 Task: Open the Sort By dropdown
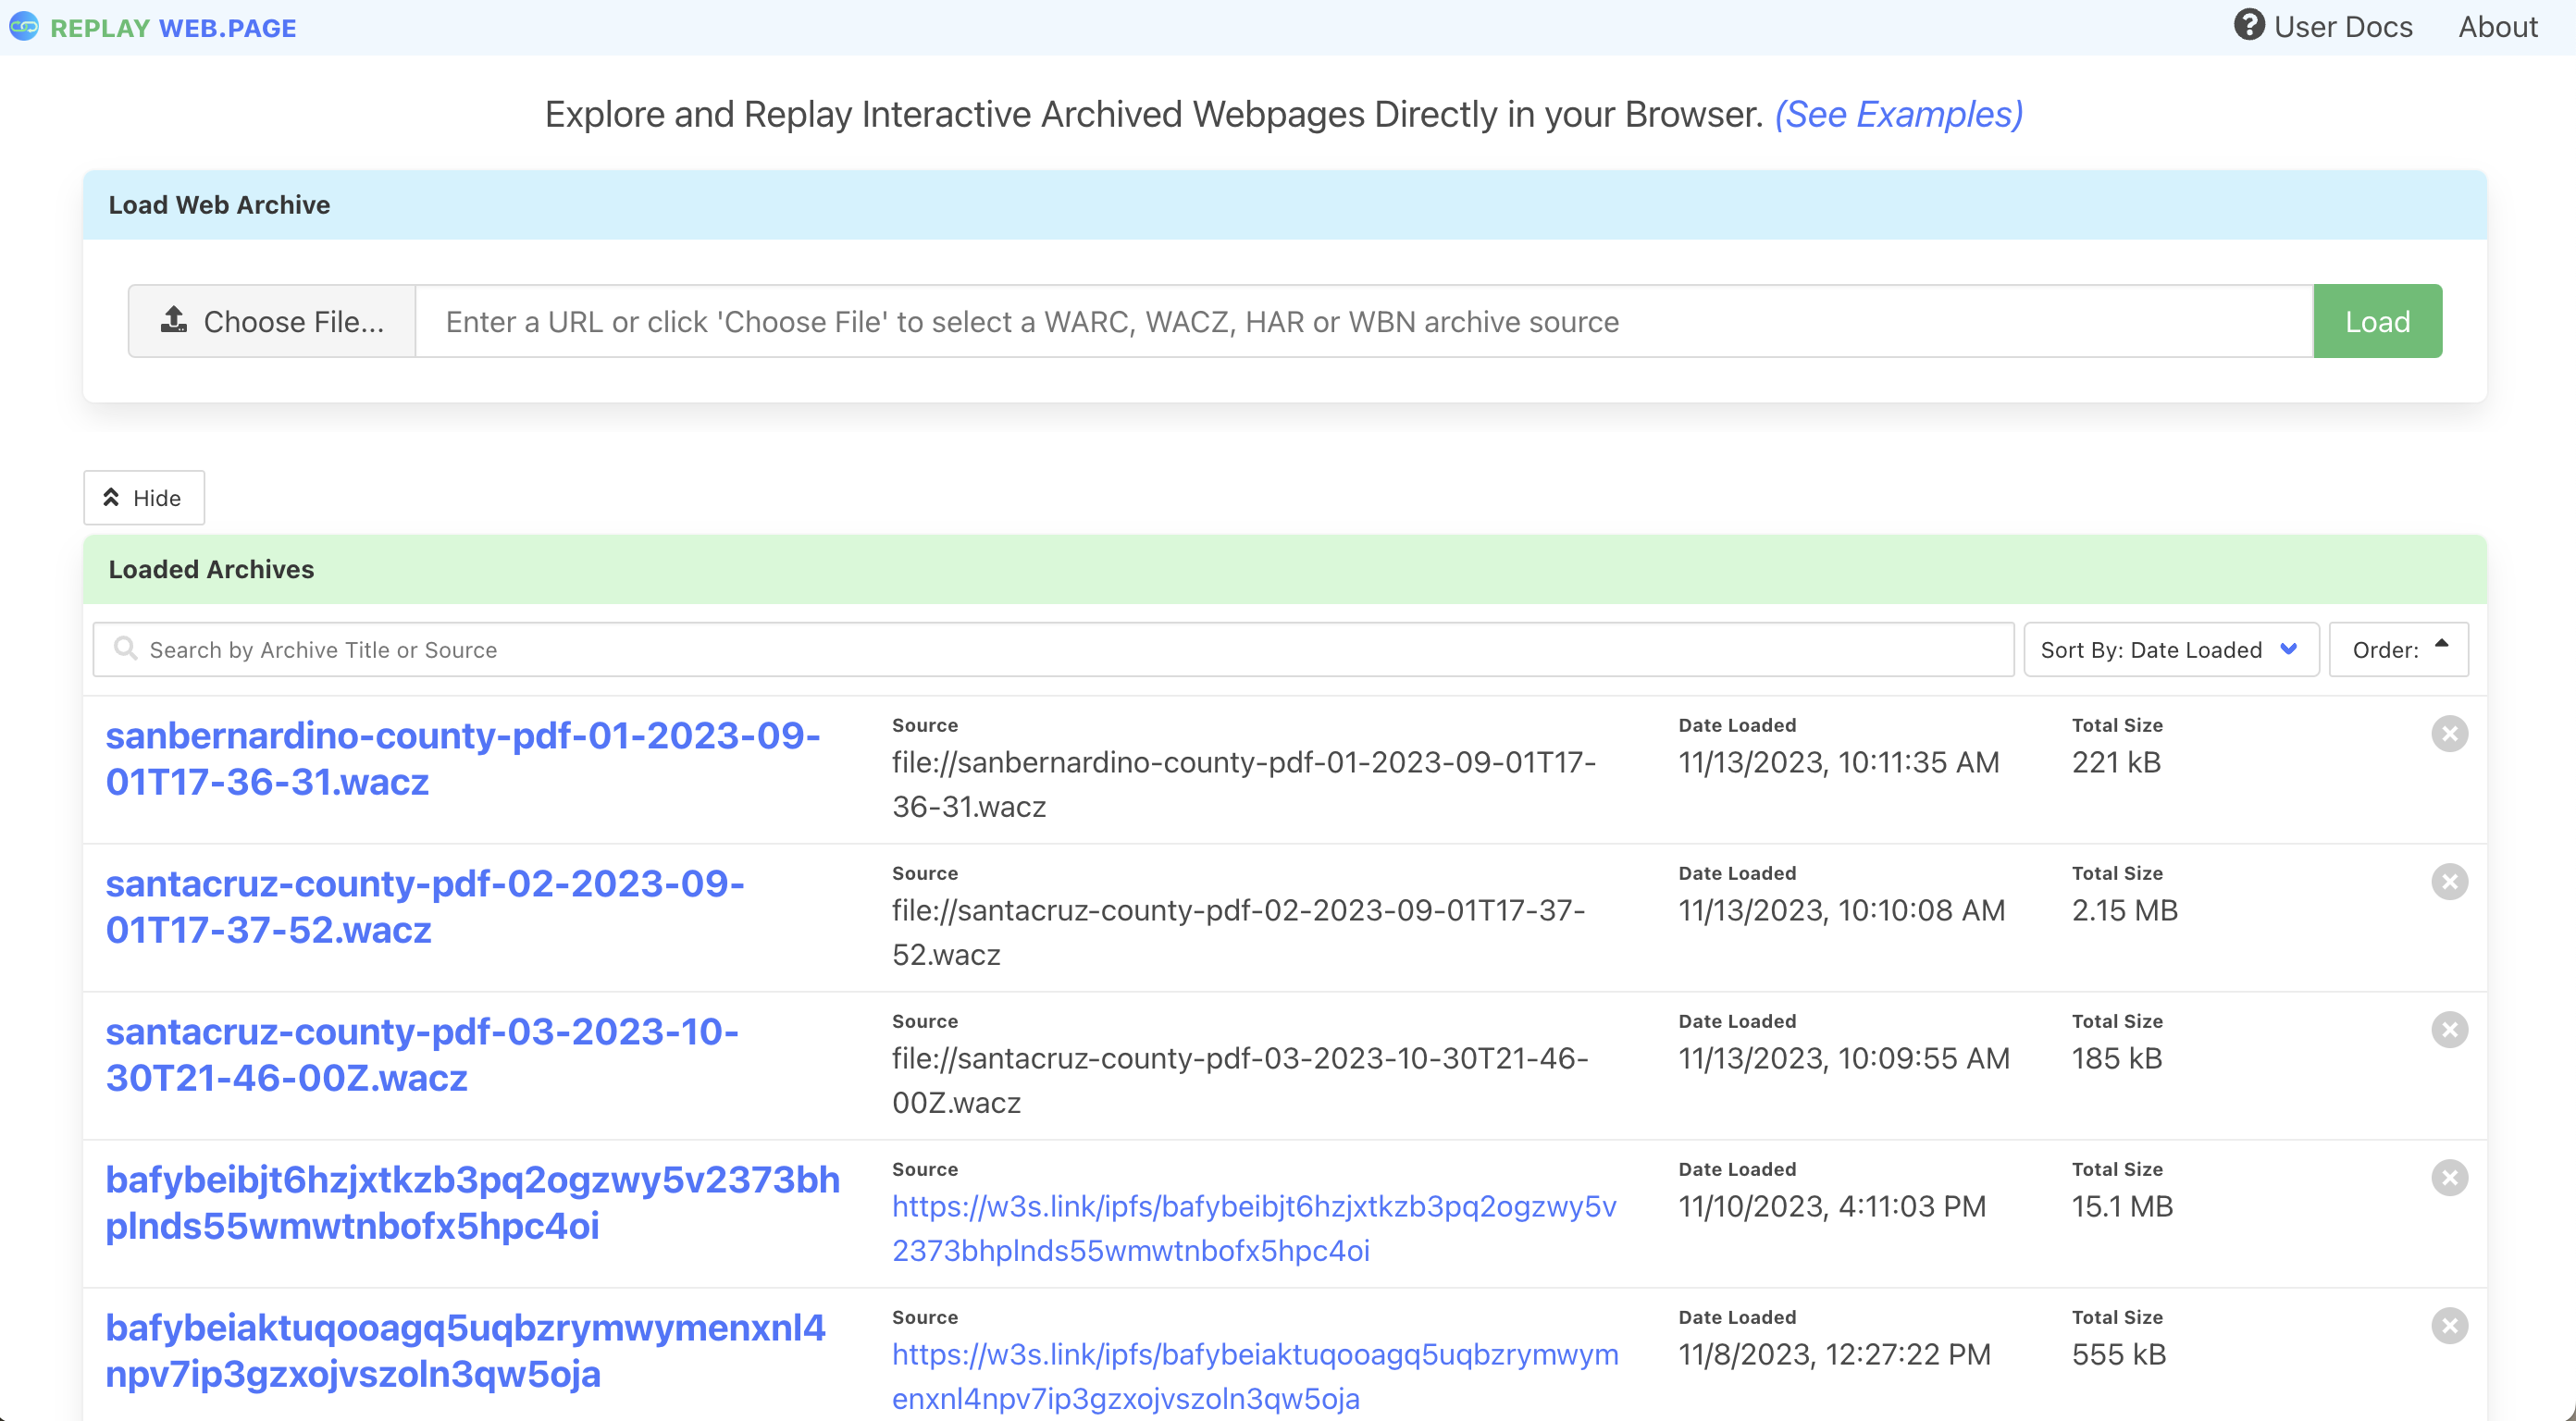coord(2170,649)
